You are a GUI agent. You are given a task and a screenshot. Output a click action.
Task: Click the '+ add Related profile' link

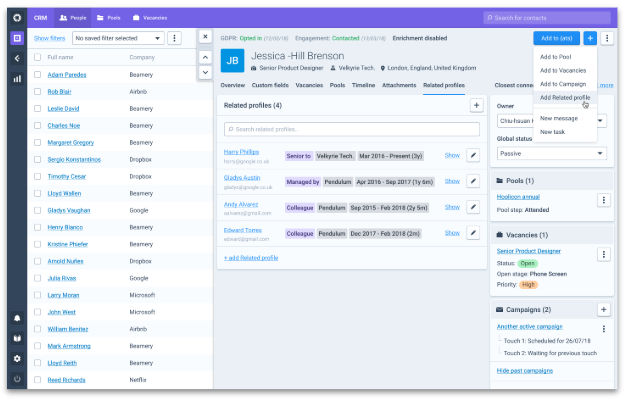click(x=251, y=257)
